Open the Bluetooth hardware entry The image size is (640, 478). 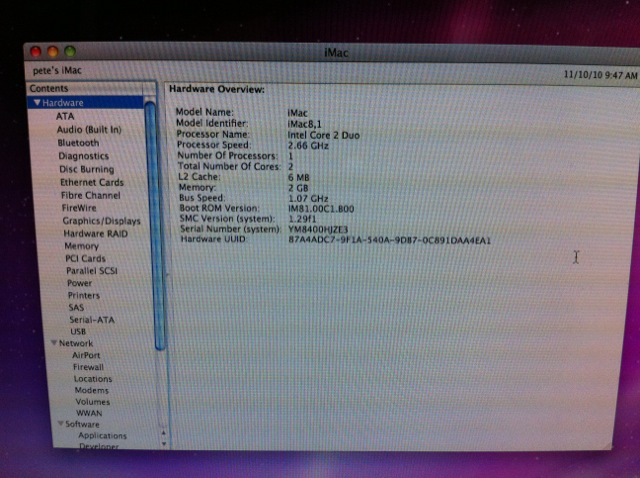(78, 143)
